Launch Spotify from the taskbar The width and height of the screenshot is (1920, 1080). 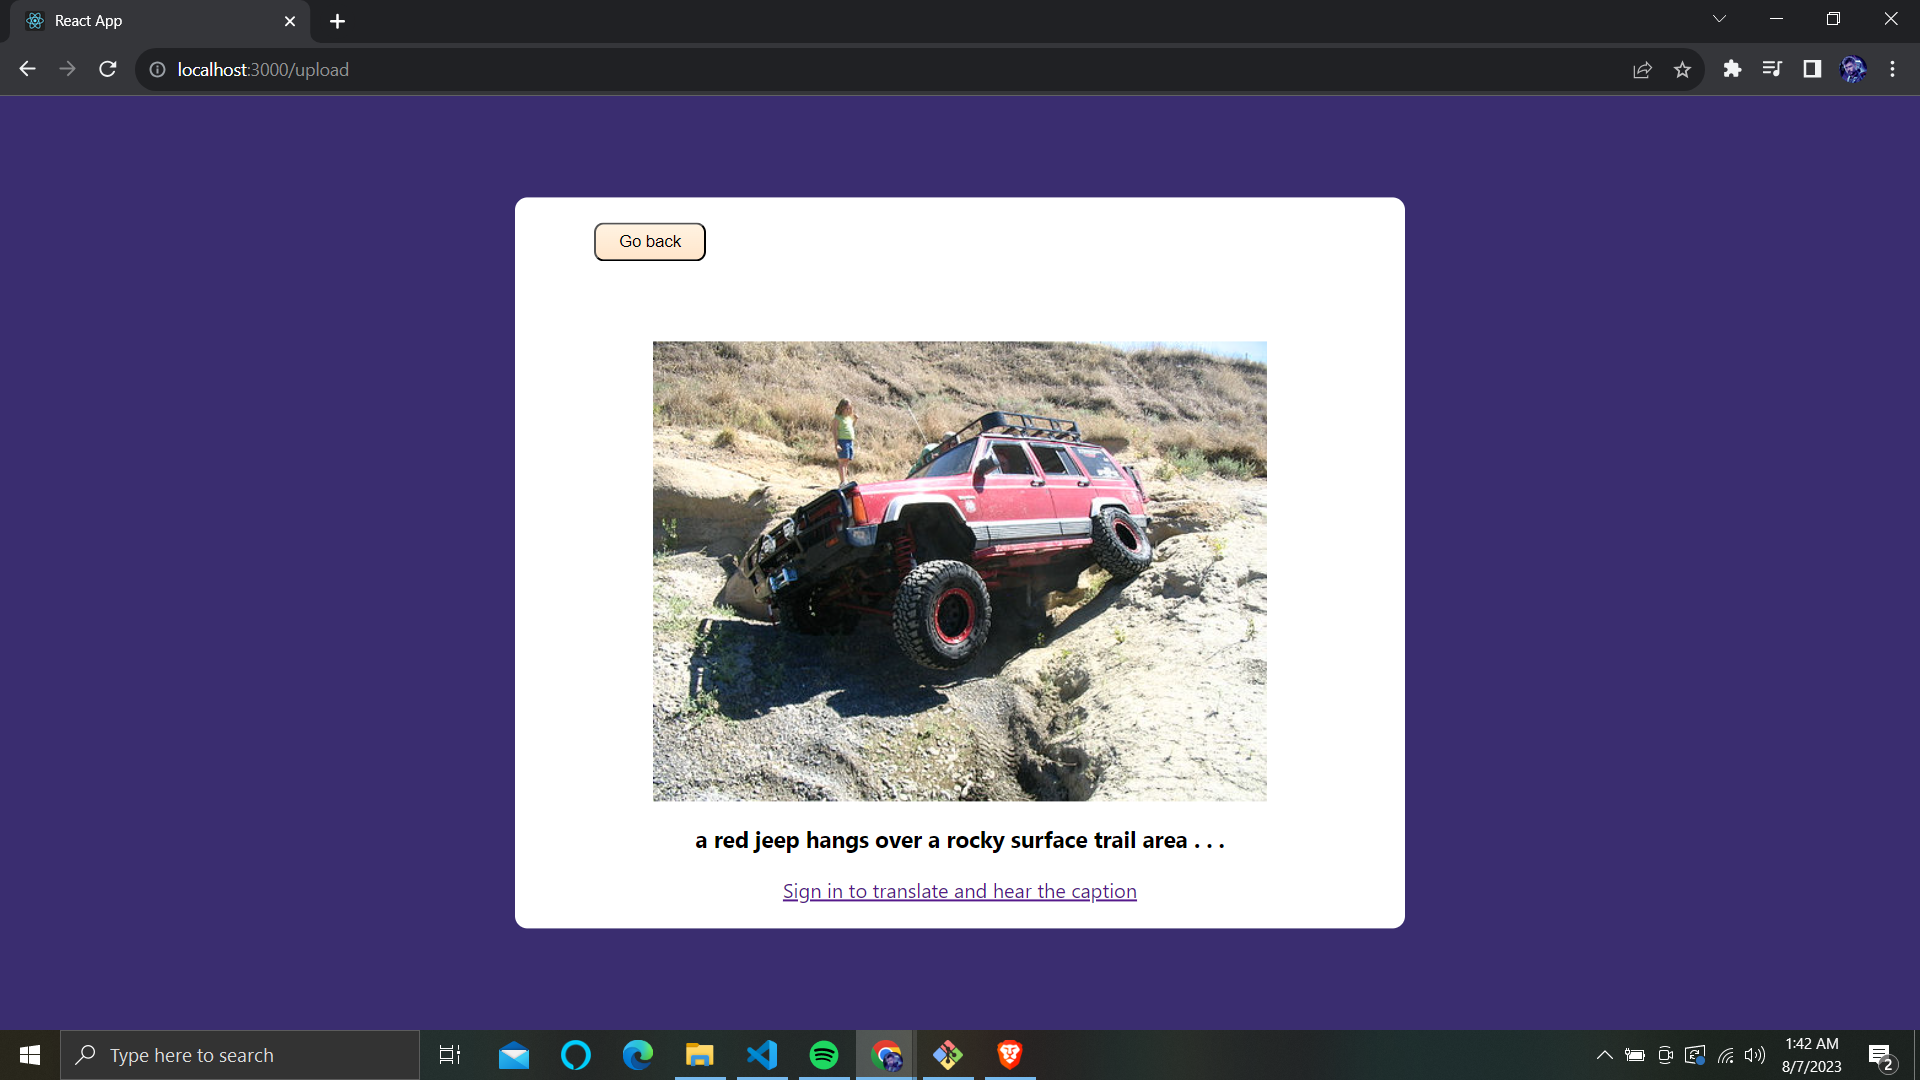824,1054
